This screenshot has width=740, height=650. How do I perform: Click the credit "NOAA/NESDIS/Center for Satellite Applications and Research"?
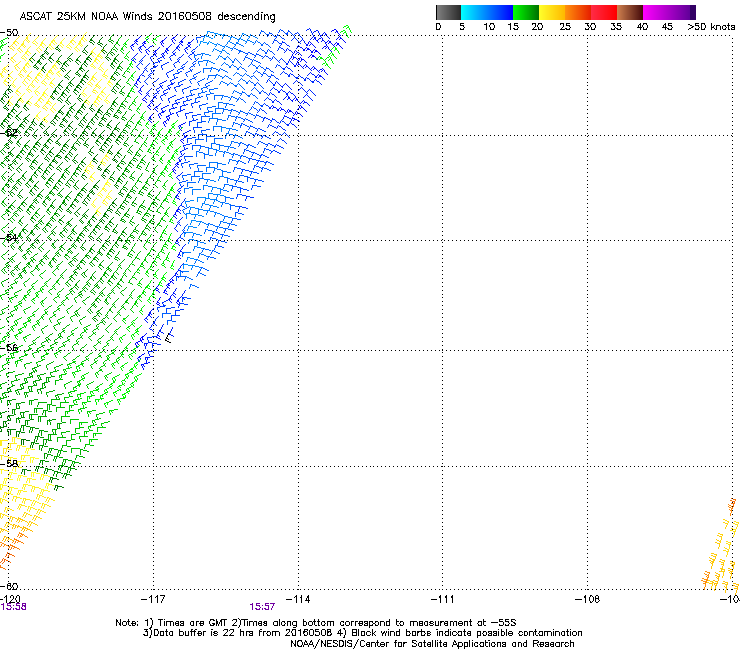click(432, 644)
